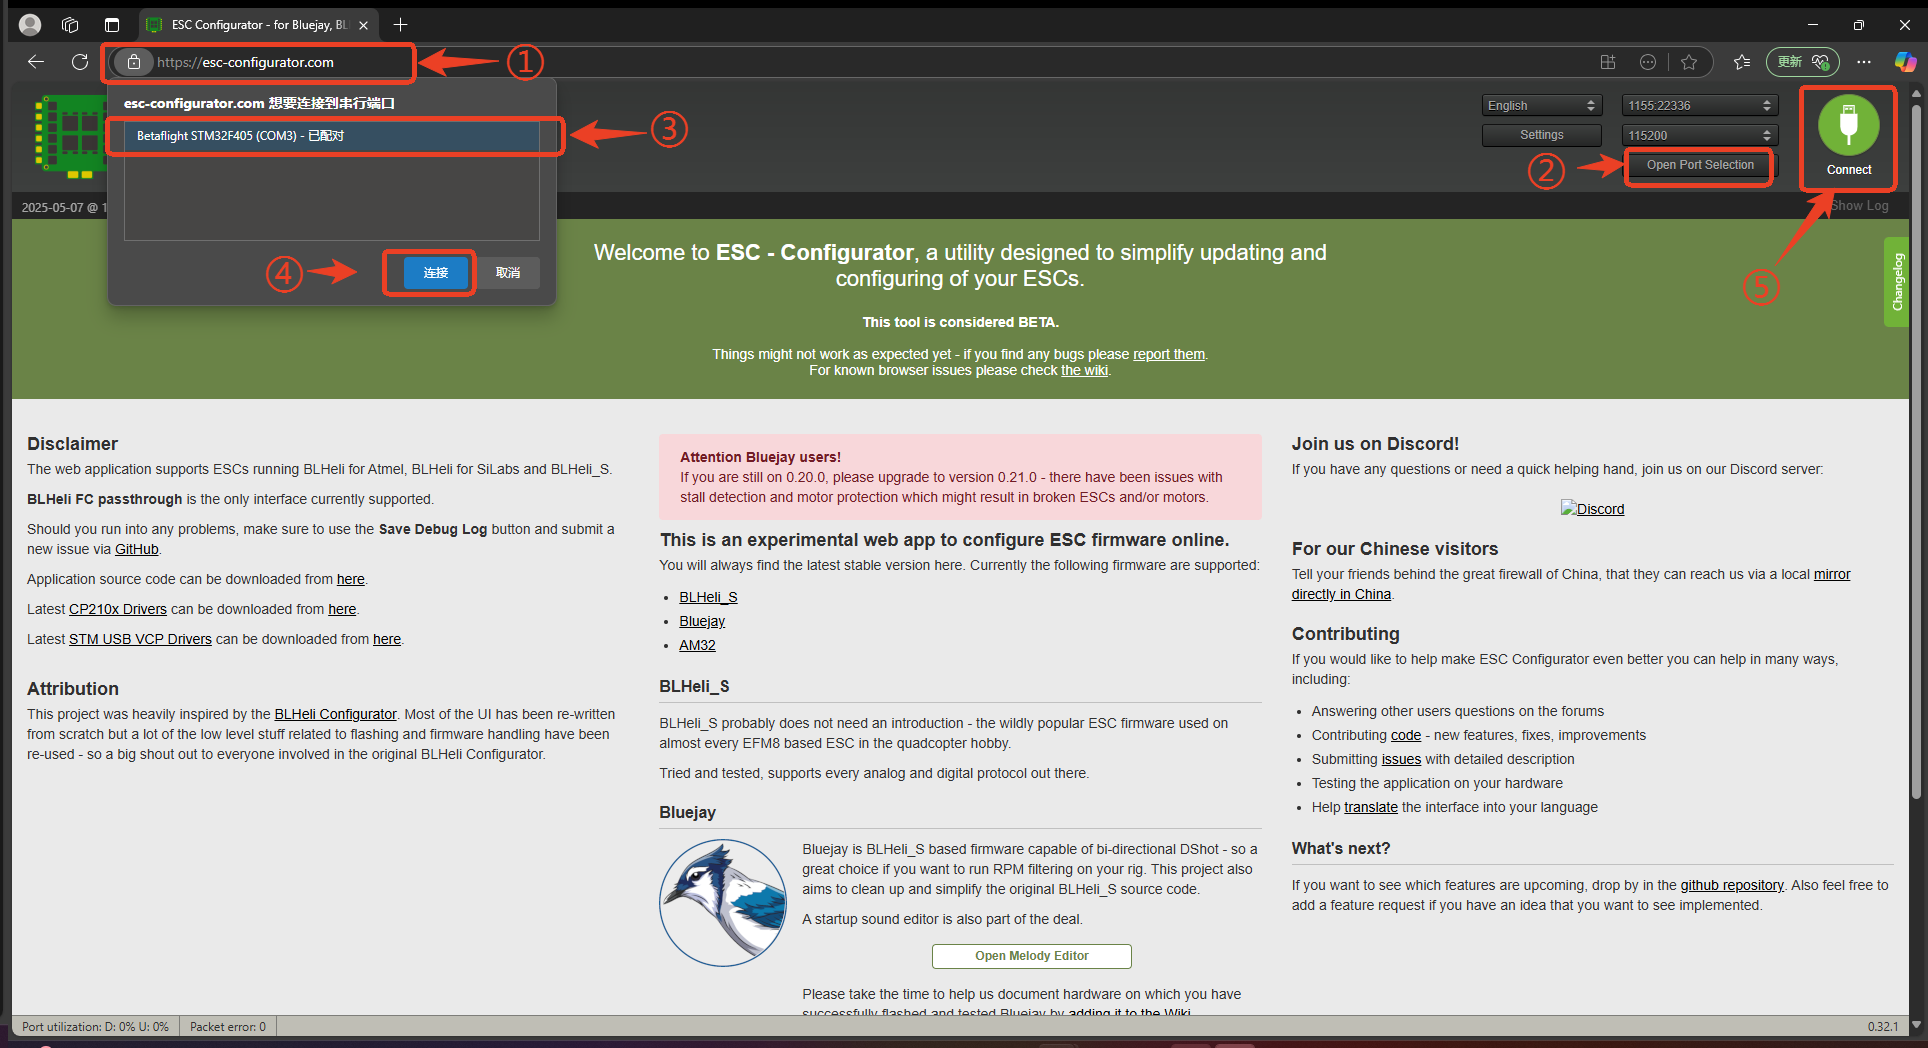Launch Copilot from the toolbar icon
The image size is (1928, 1048).
(x=1906, y=62)
